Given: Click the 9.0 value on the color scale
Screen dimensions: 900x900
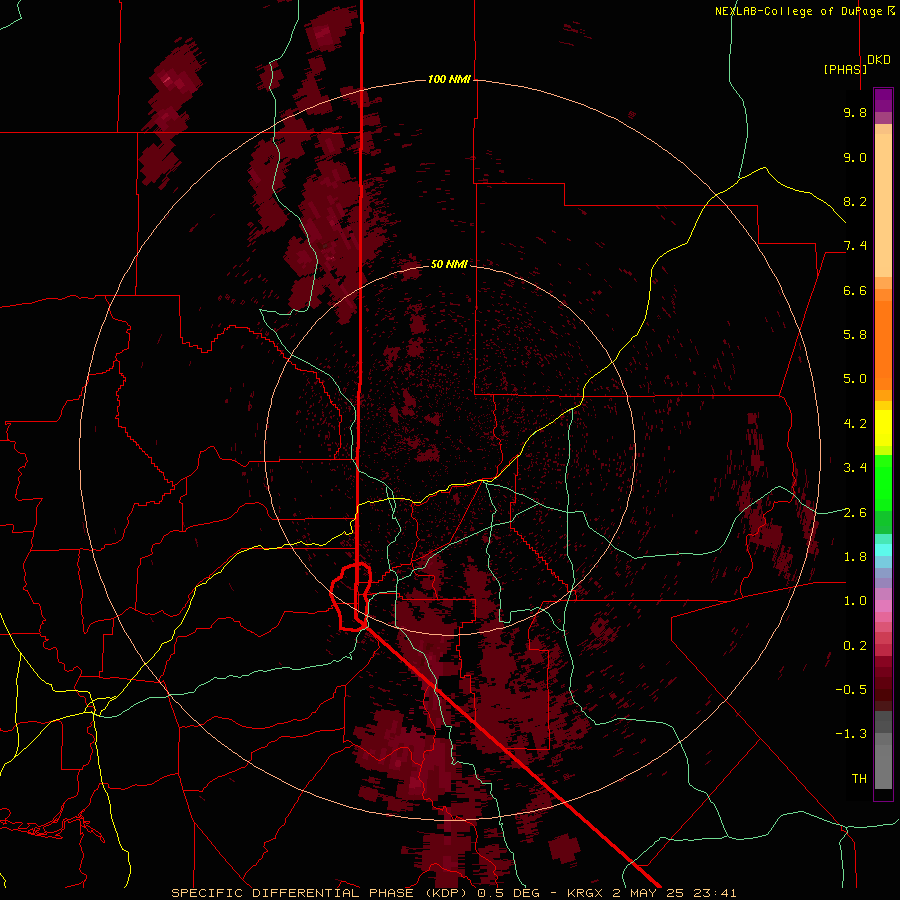Looking at the screenshot, I should coord(855,157).
